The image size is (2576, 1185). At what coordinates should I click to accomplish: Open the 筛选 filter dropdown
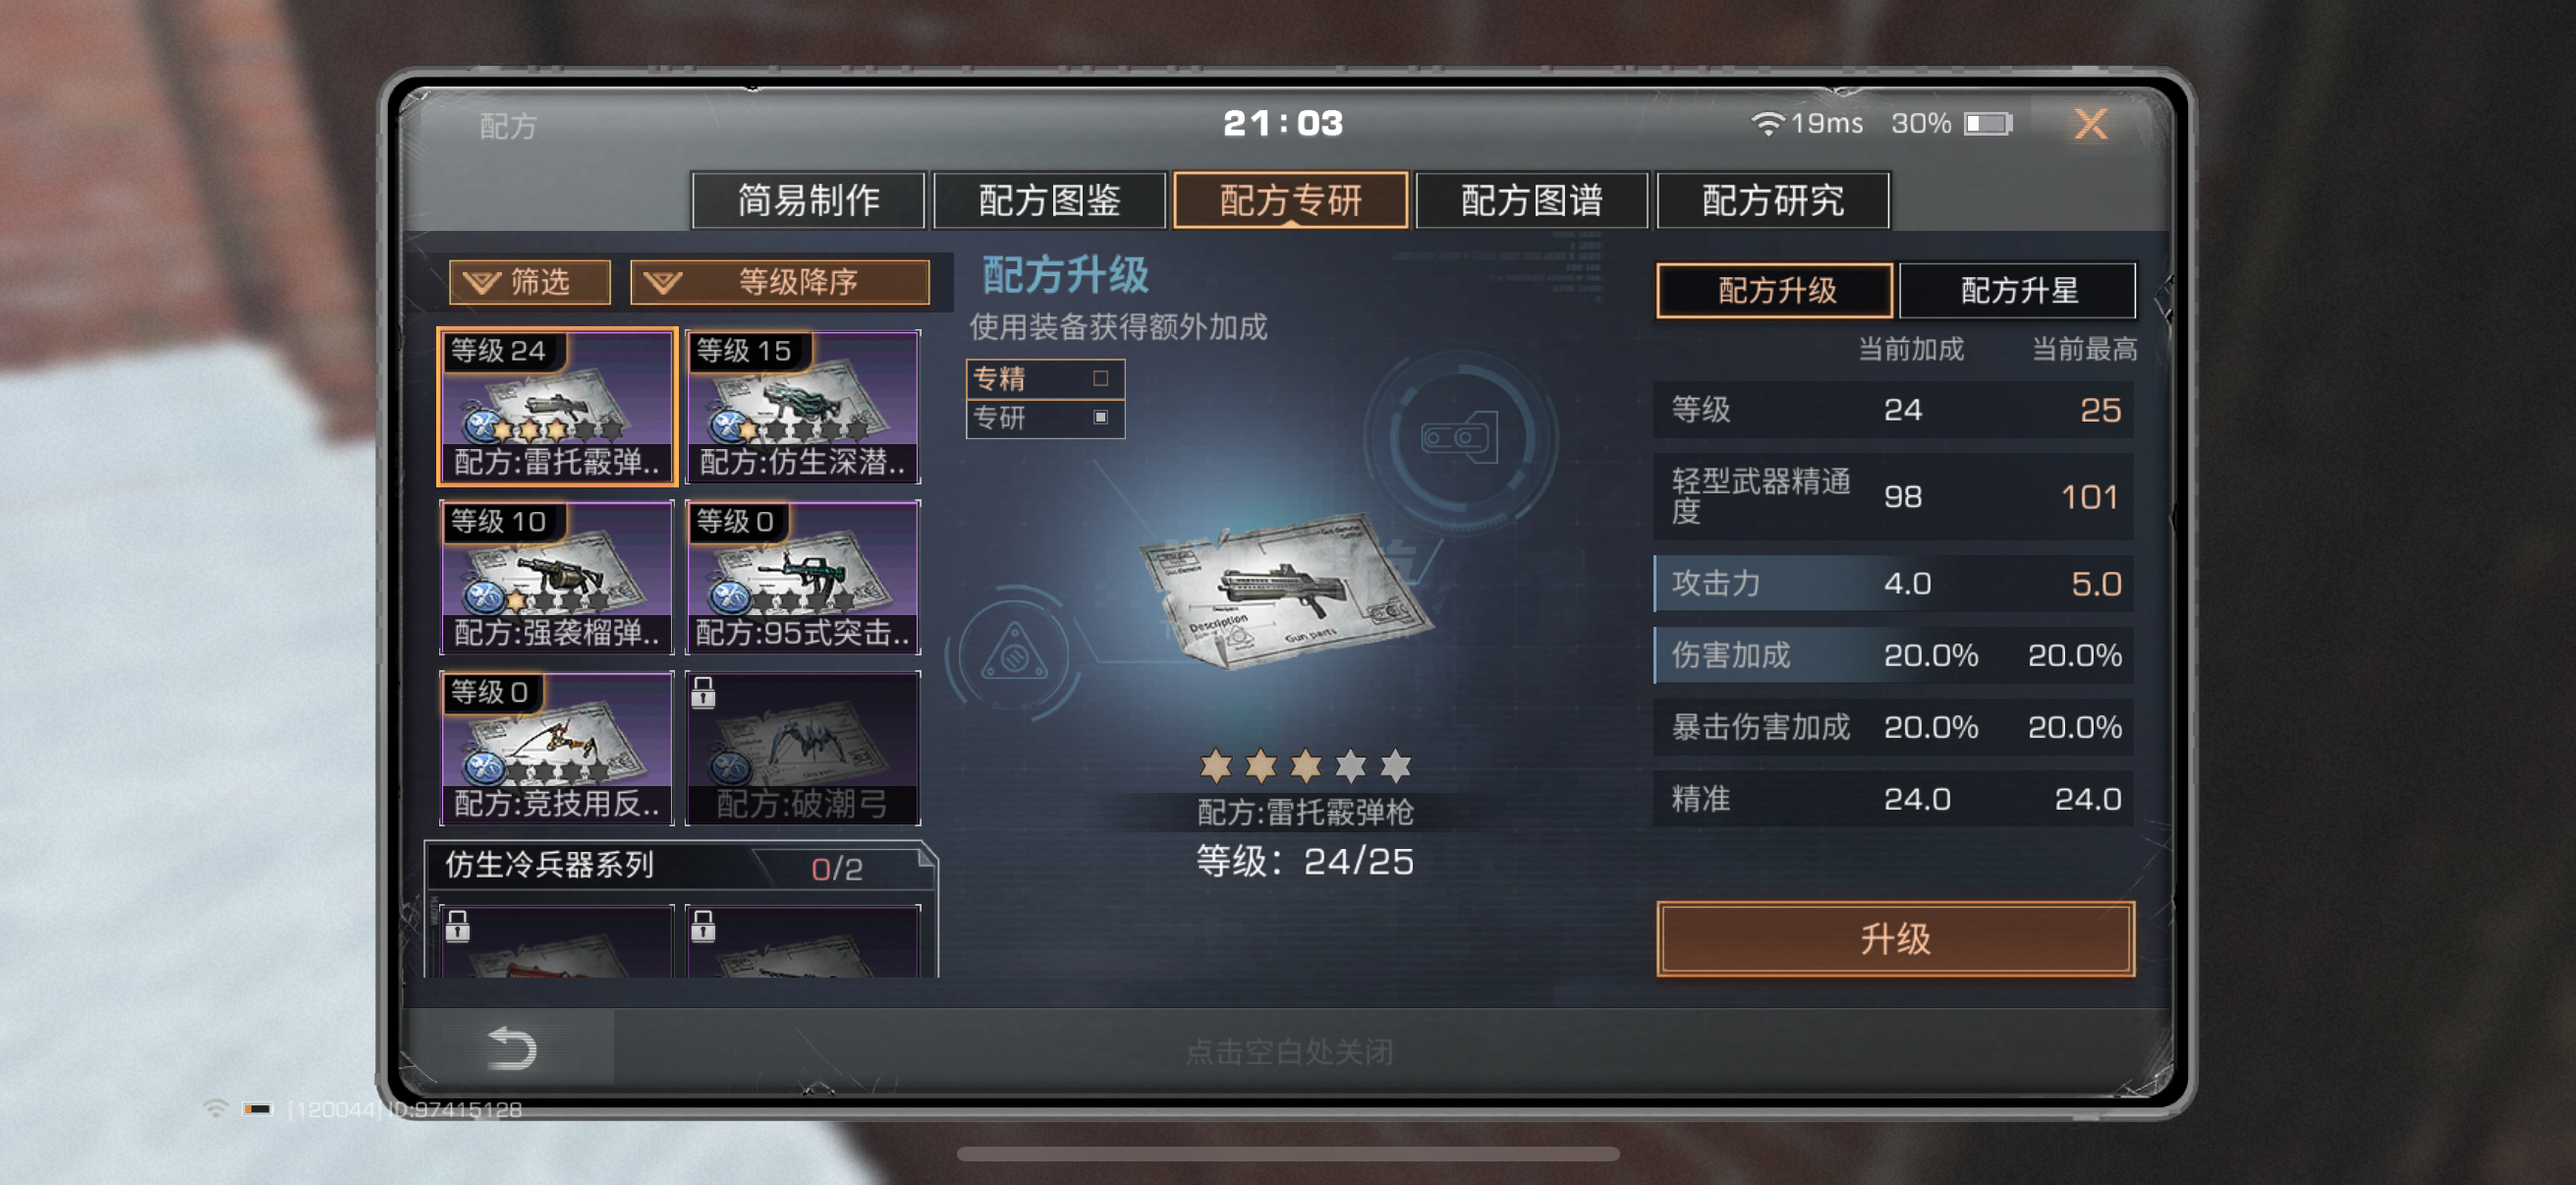[x=529, y=282]
